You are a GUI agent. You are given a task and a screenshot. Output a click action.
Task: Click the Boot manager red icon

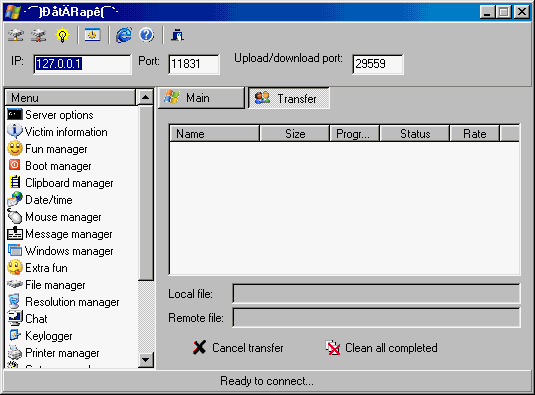click(14, 165)
